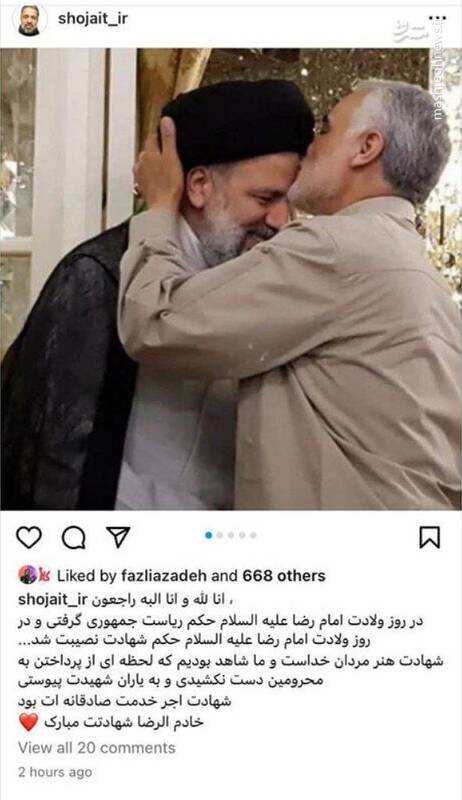Jump to last carousel dot
Image resolution: width=462 pixels, height=800 pixels.
pyautogui.click(x=253, y=535)
